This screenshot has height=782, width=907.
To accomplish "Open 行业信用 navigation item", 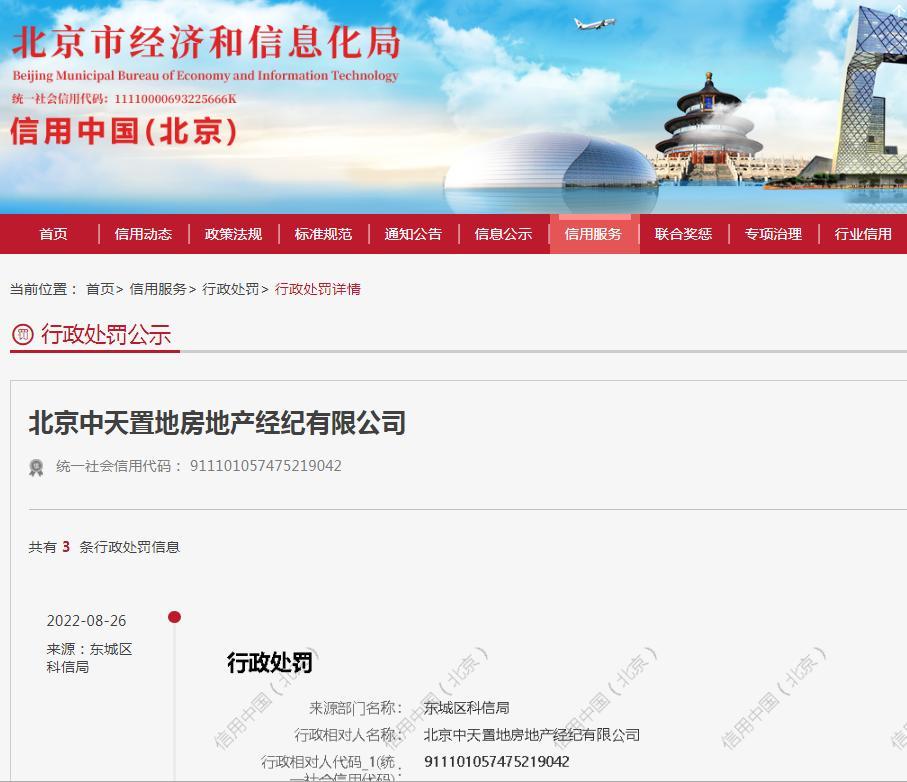I will click(x=863, y=234).
